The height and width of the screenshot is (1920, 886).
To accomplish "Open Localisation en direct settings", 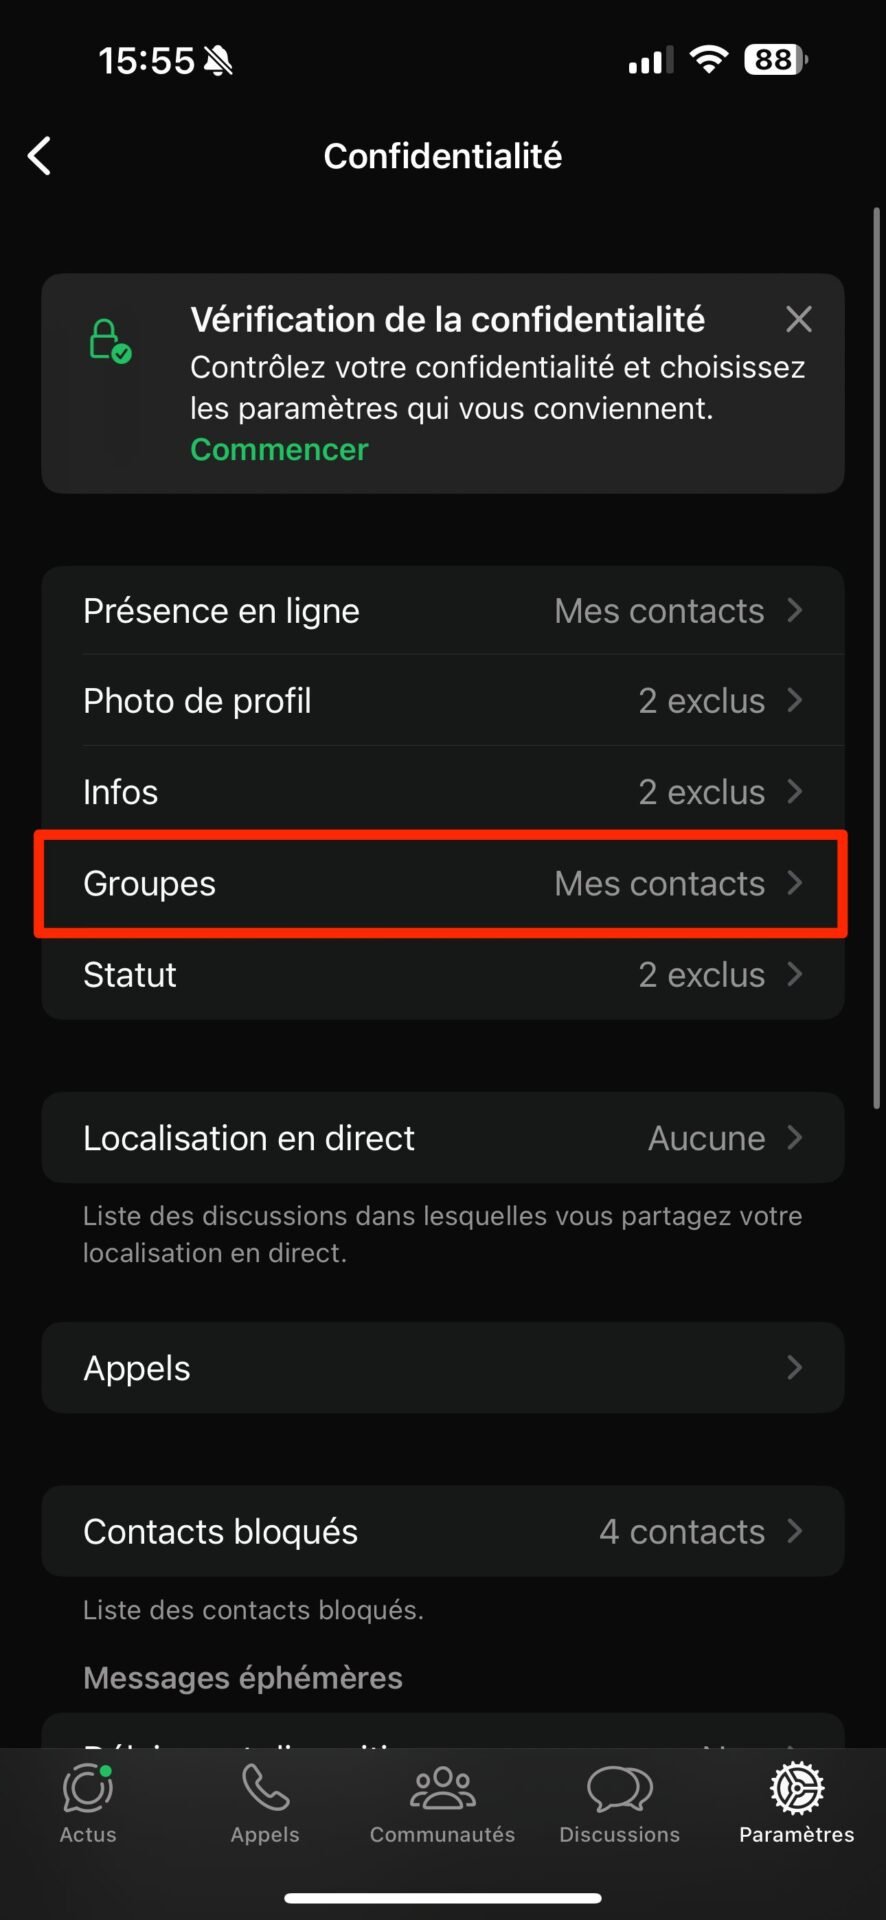I will (x=443, y=1138).
